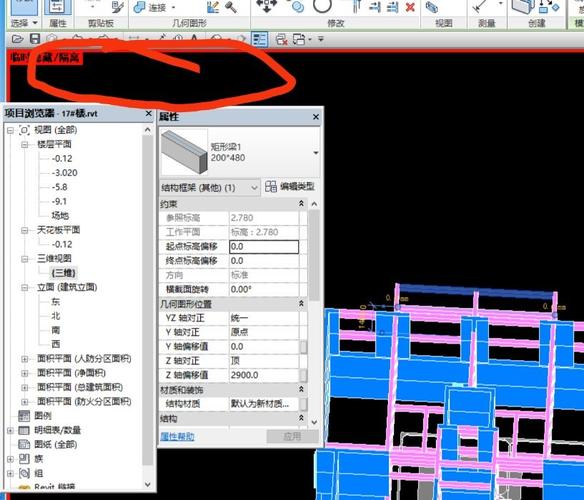Viewport: 584px width, 500px height.
Task: Open the 选择 ribbon panel dropdown
Action: (35, 23)
